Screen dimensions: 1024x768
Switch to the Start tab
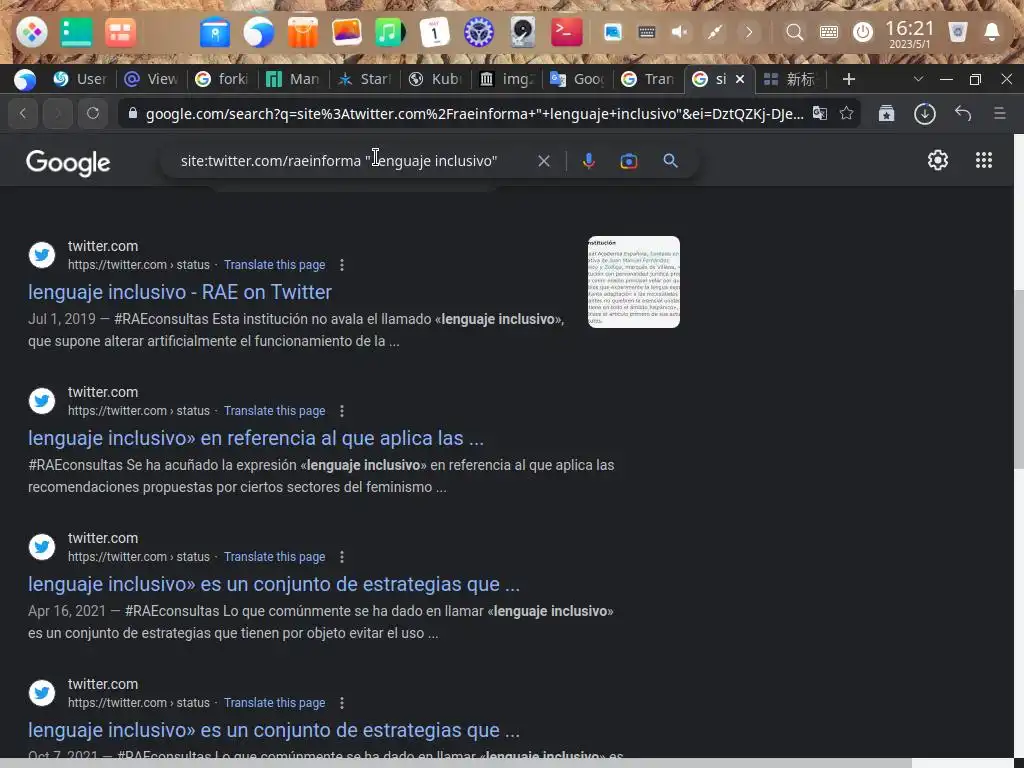(364, 79)
